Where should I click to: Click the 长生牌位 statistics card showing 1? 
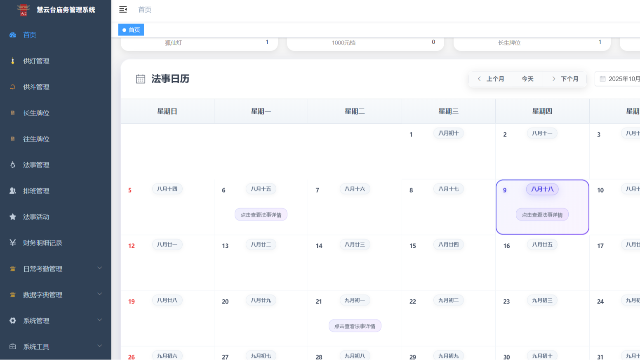click(x=532, y=43)
